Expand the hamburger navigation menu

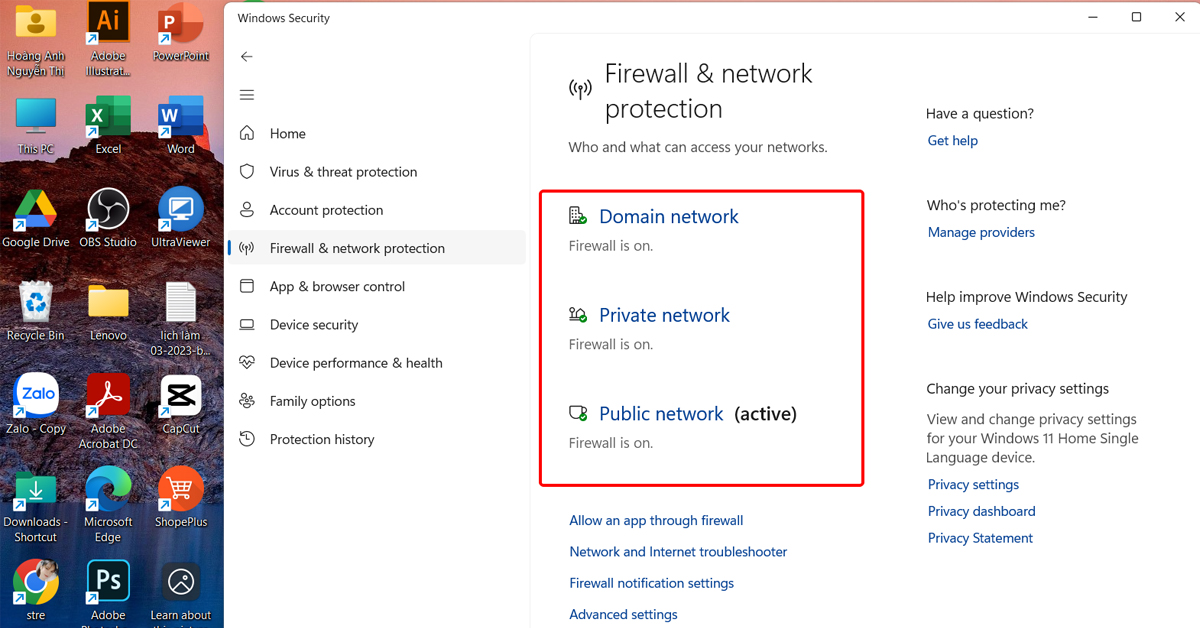coord(247,95)
